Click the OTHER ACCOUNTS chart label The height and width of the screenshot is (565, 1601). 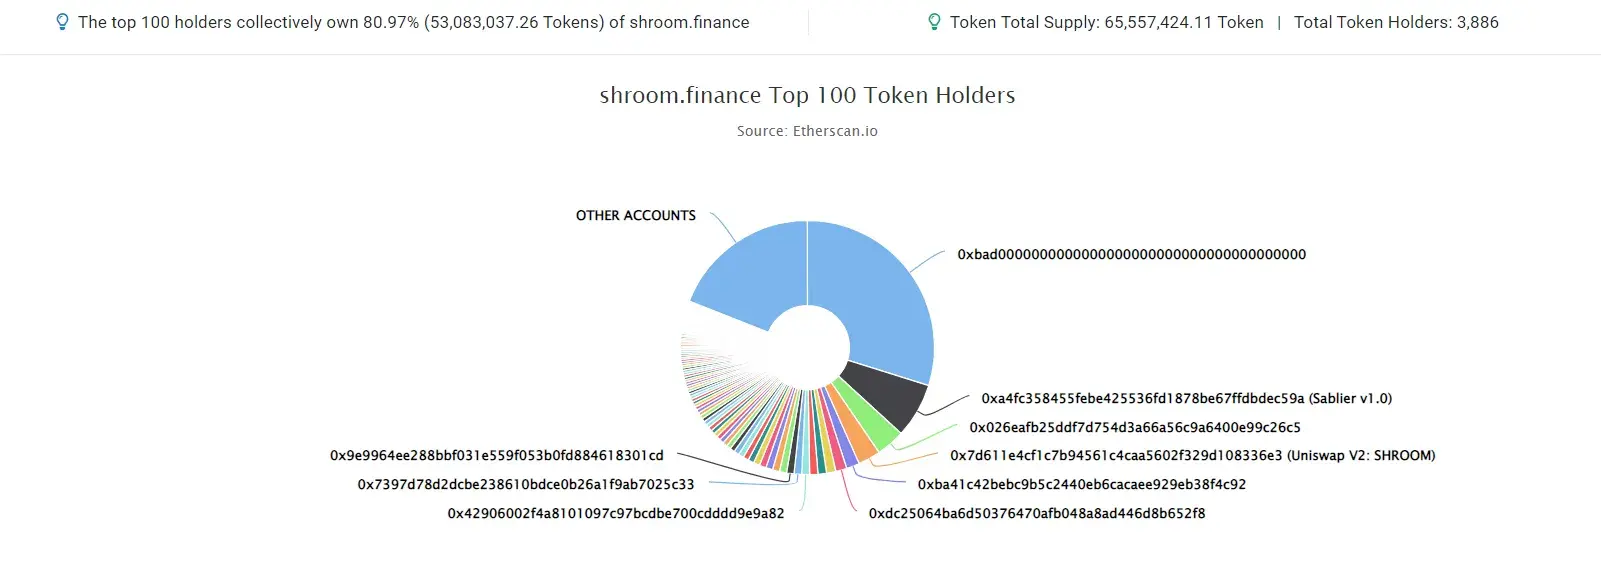coord(635,215)
